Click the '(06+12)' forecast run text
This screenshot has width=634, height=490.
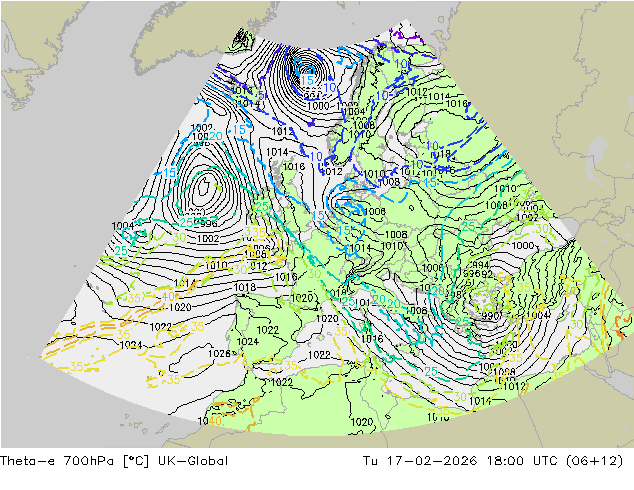(594, 460)
